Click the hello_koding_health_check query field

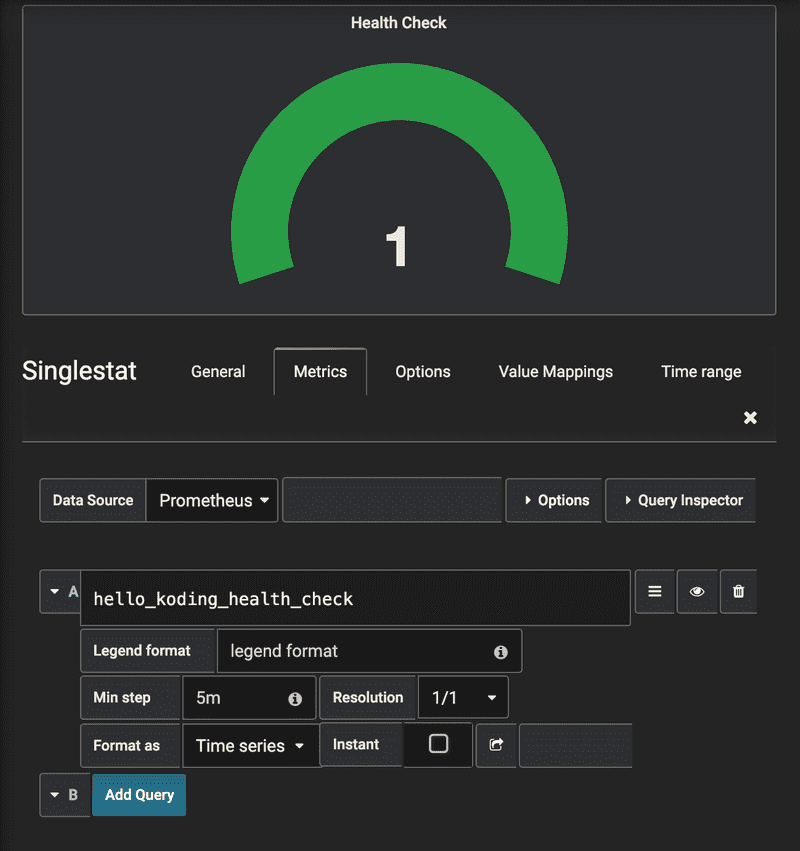(355, 598)
